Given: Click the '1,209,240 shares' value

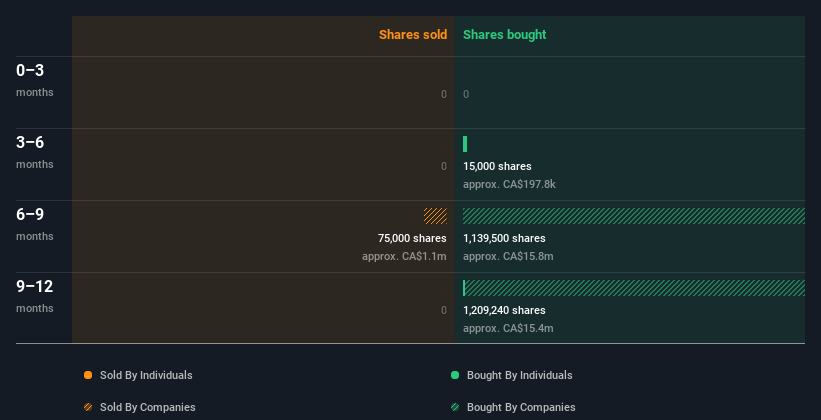Looking at the screenshot, I should tap(504, 311).
